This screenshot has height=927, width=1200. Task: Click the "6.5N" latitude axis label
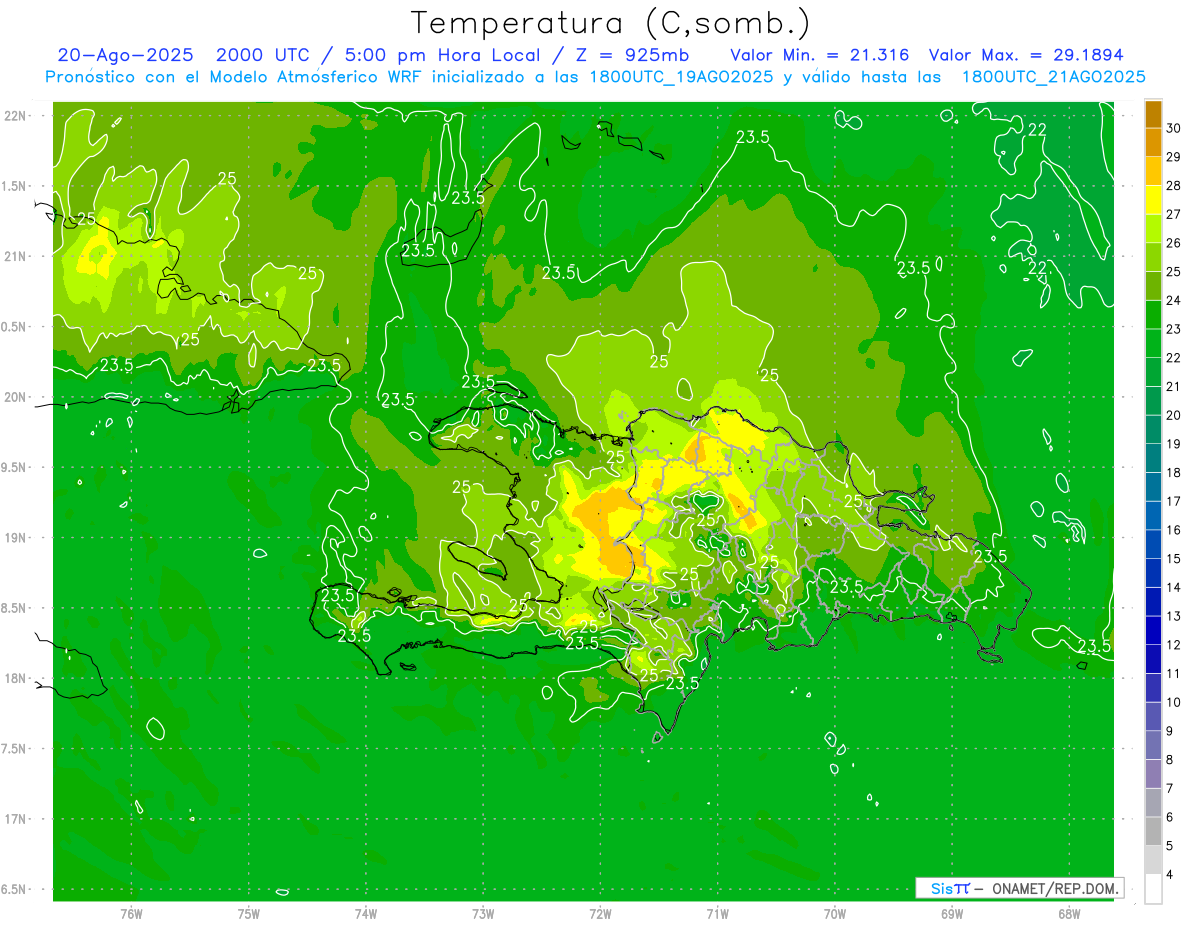pyautogui.click(x=15, y=889)
